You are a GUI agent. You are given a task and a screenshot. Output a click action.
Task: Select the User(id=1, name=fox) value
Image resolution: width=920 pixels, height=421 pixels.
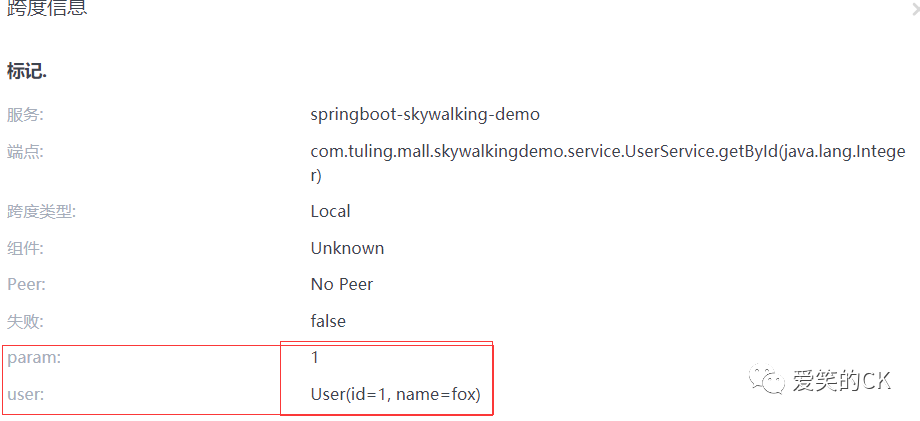coord(395,395)
